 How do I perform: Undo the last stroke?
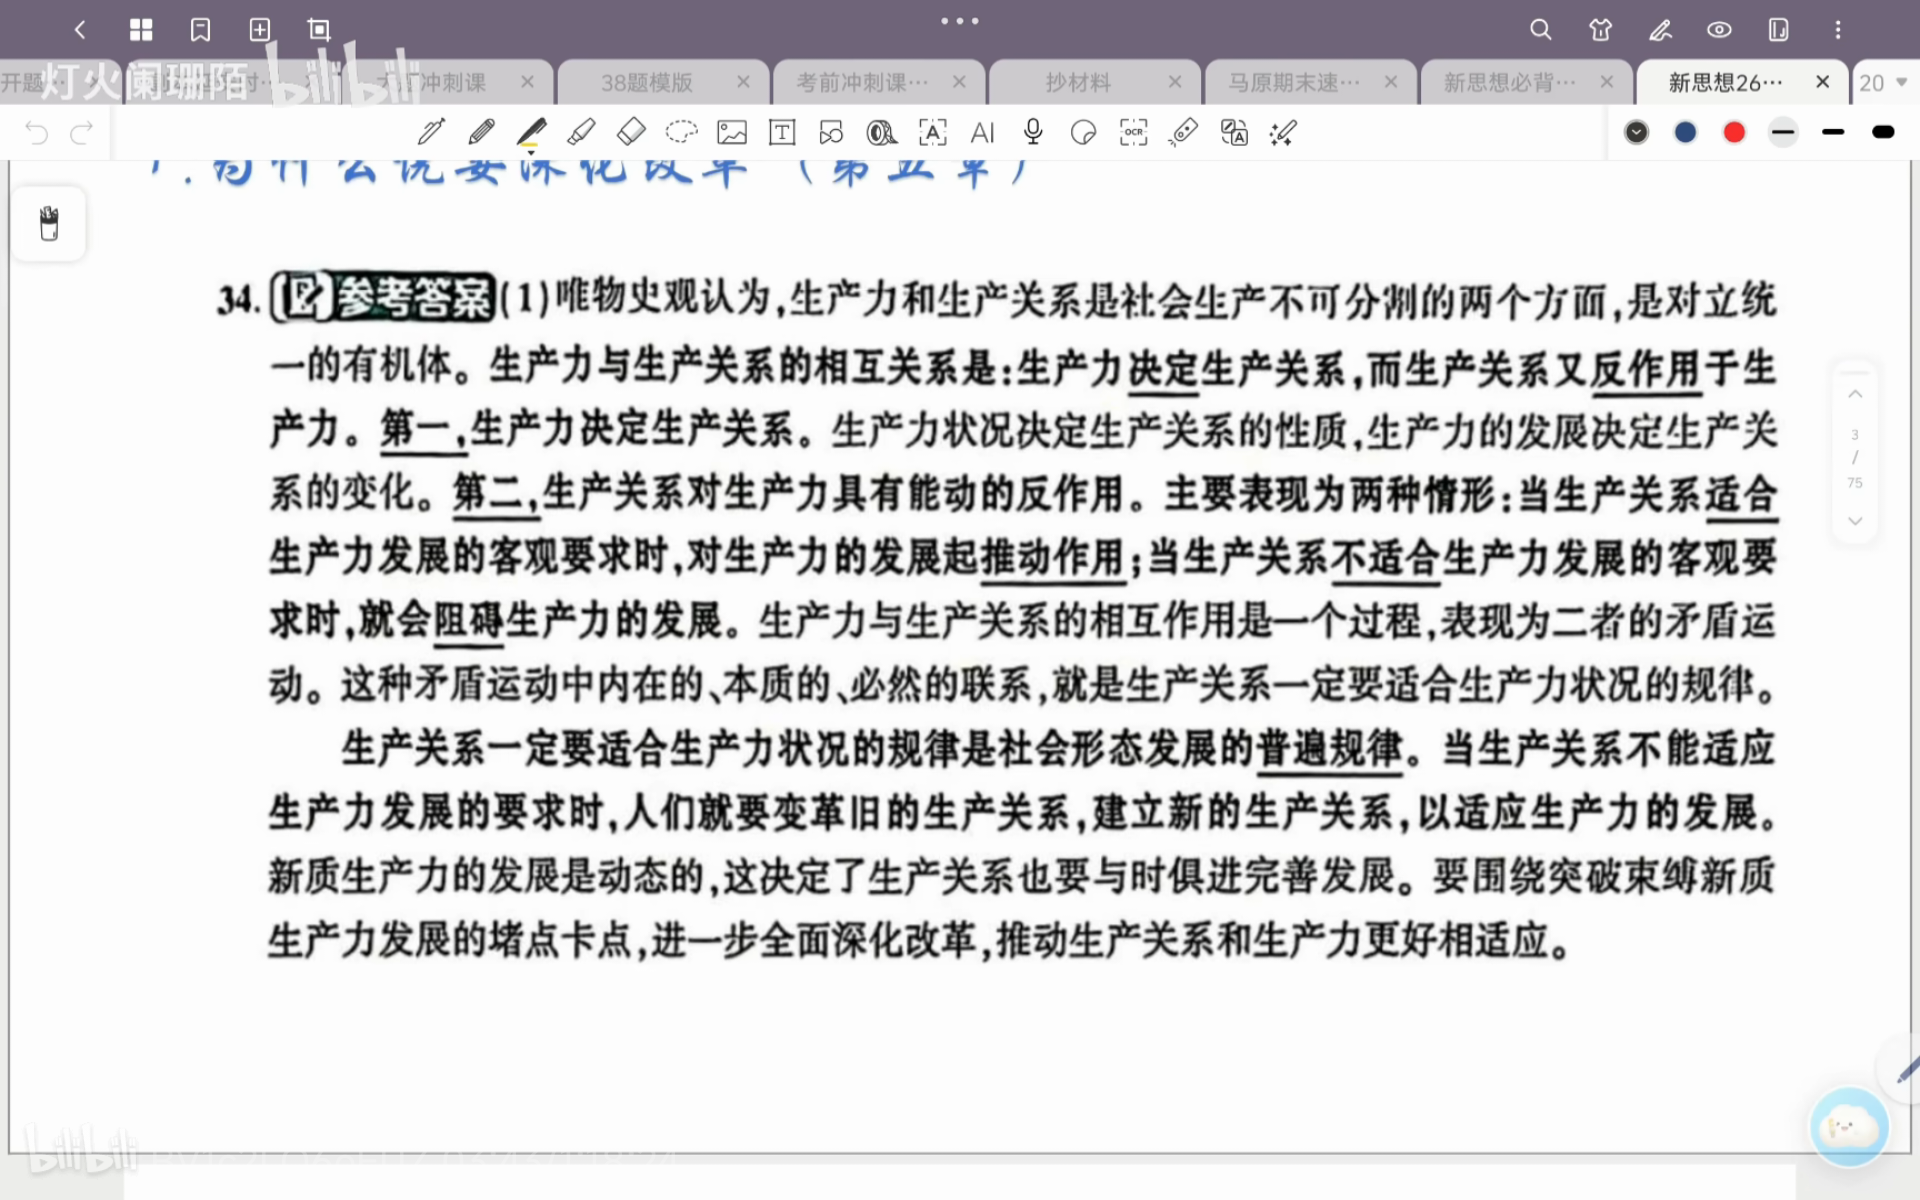pos(36,133)
